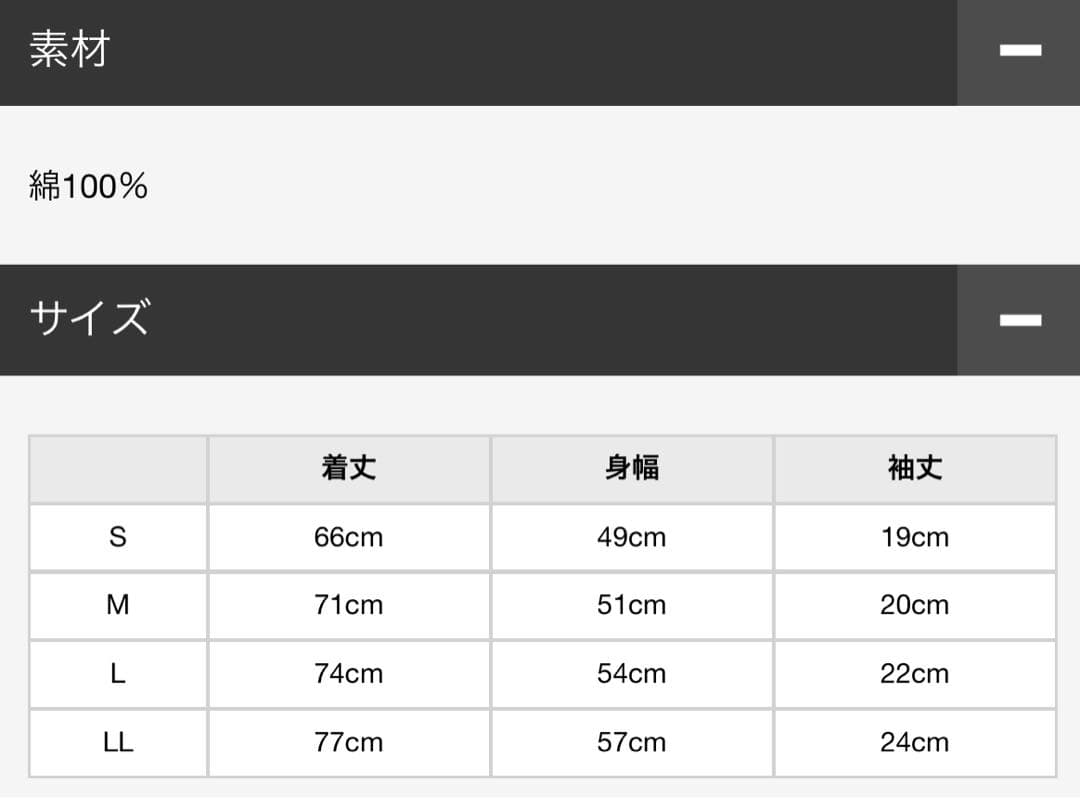Click the 49cm body width cell
Image resolution: width=1080 pixels, height=798 pixels.
[631, 537]
